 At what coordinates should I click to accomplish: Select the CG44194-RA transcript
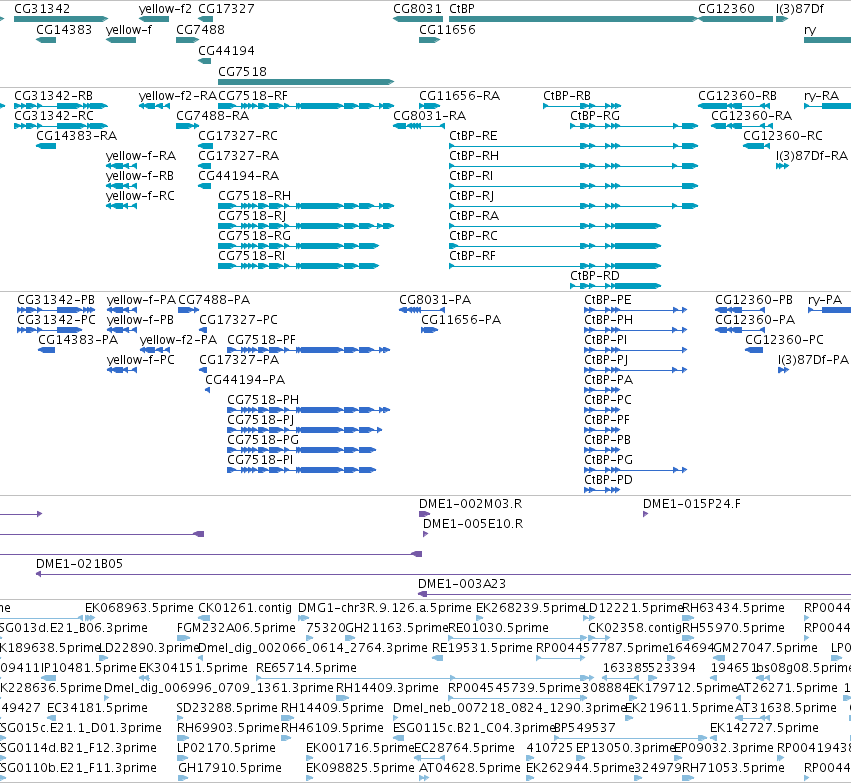coord(205,186)
